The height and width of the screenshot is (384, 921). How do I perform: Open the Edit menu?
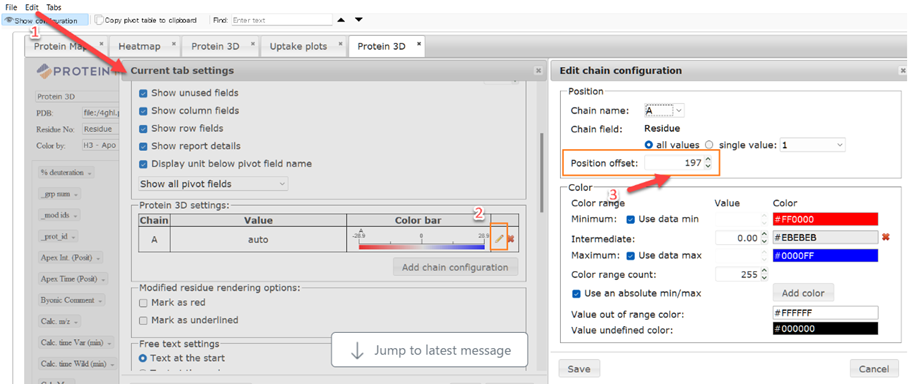(x=32, y=7)
